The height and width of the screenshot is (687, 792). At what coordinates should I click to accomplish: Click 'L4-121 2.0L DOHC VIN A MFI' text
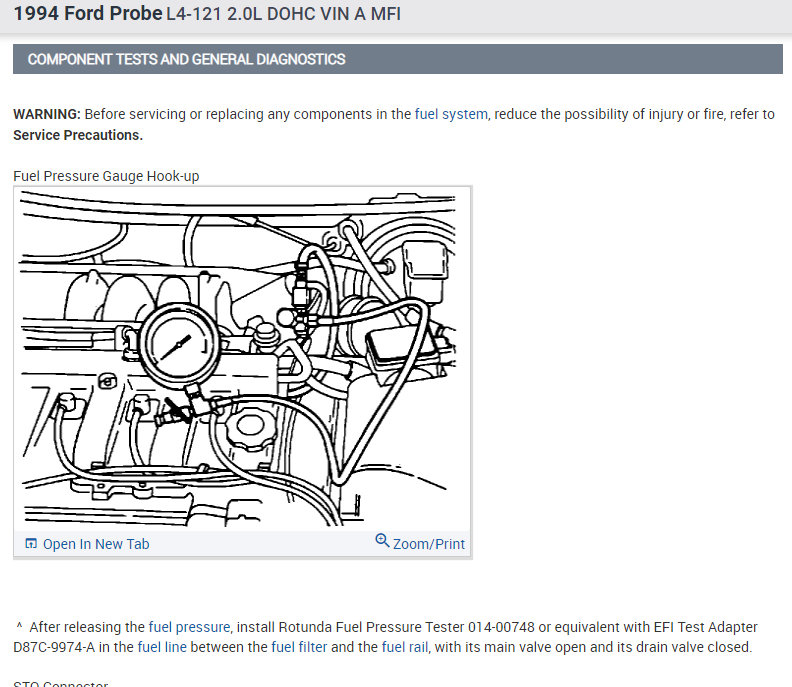(283, 14)
